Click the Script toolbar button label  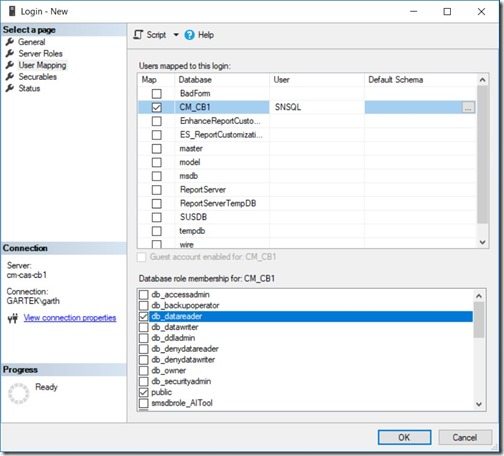click(x=156, y=35)
